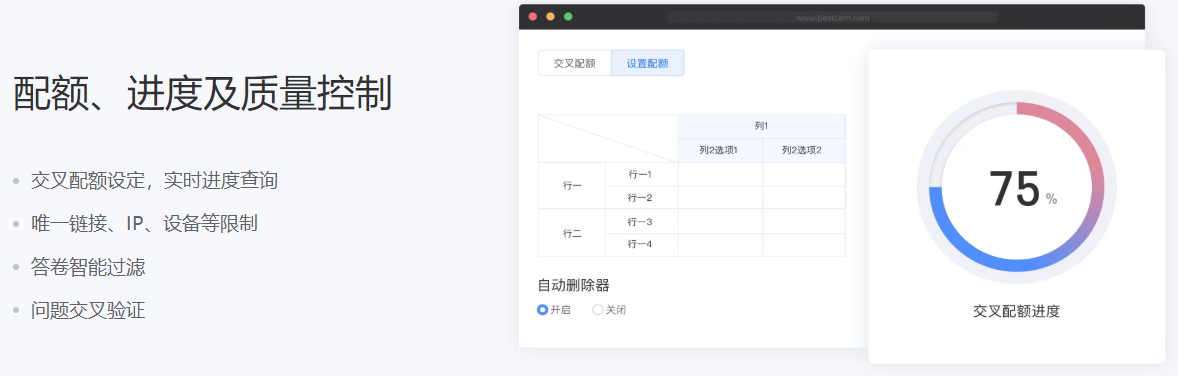Click the bullet 答卷智能过滤

(x=88, y=267)
